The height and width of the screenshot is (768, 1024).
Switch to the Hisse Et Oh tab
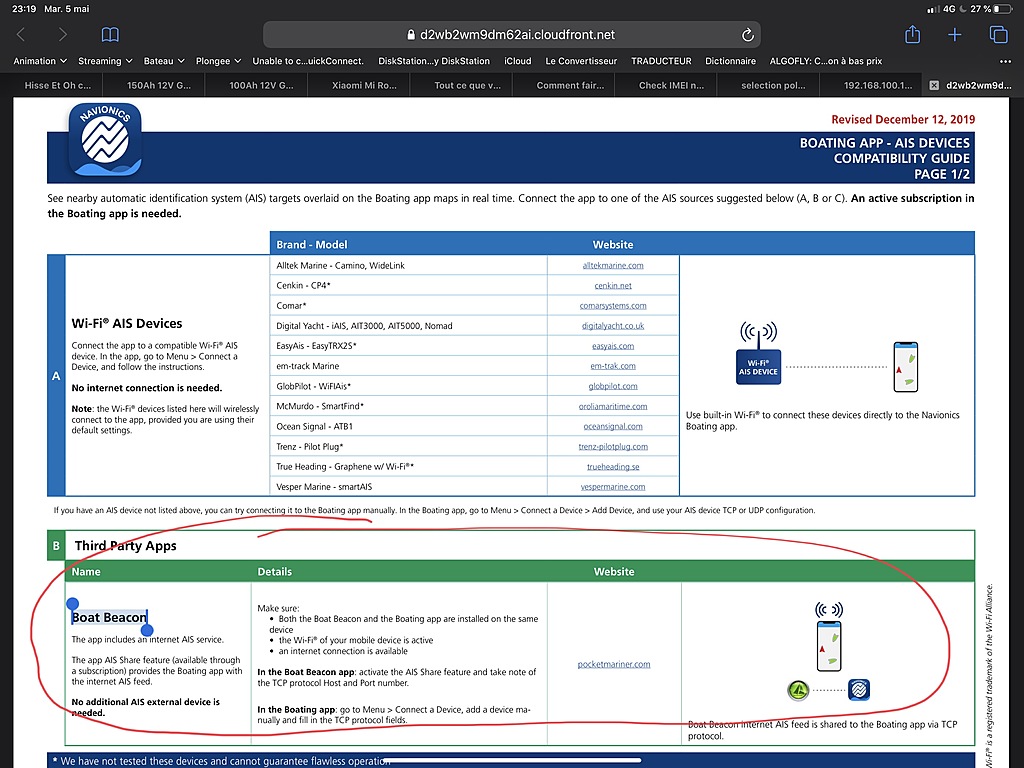coord(57,86)
